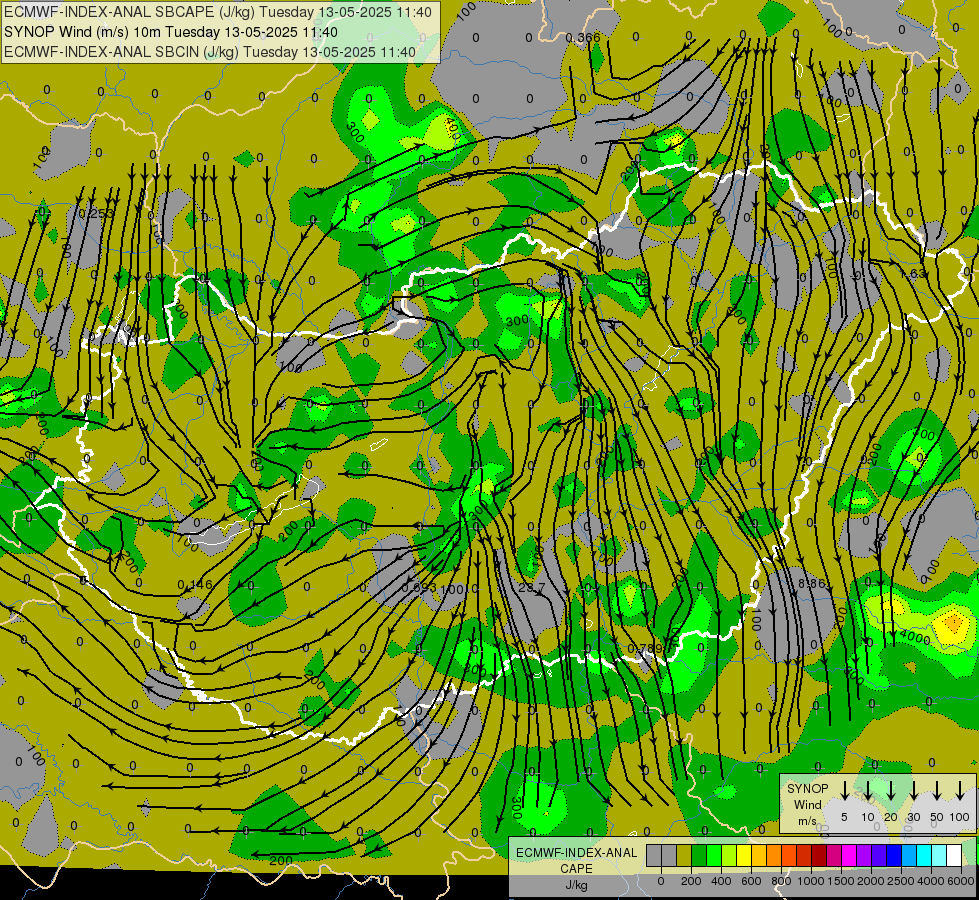The height and width of the screenshot is (900, 979).
Task: Select the bright magenta CAPE legend swatch
Action: (x=850, y=855)
